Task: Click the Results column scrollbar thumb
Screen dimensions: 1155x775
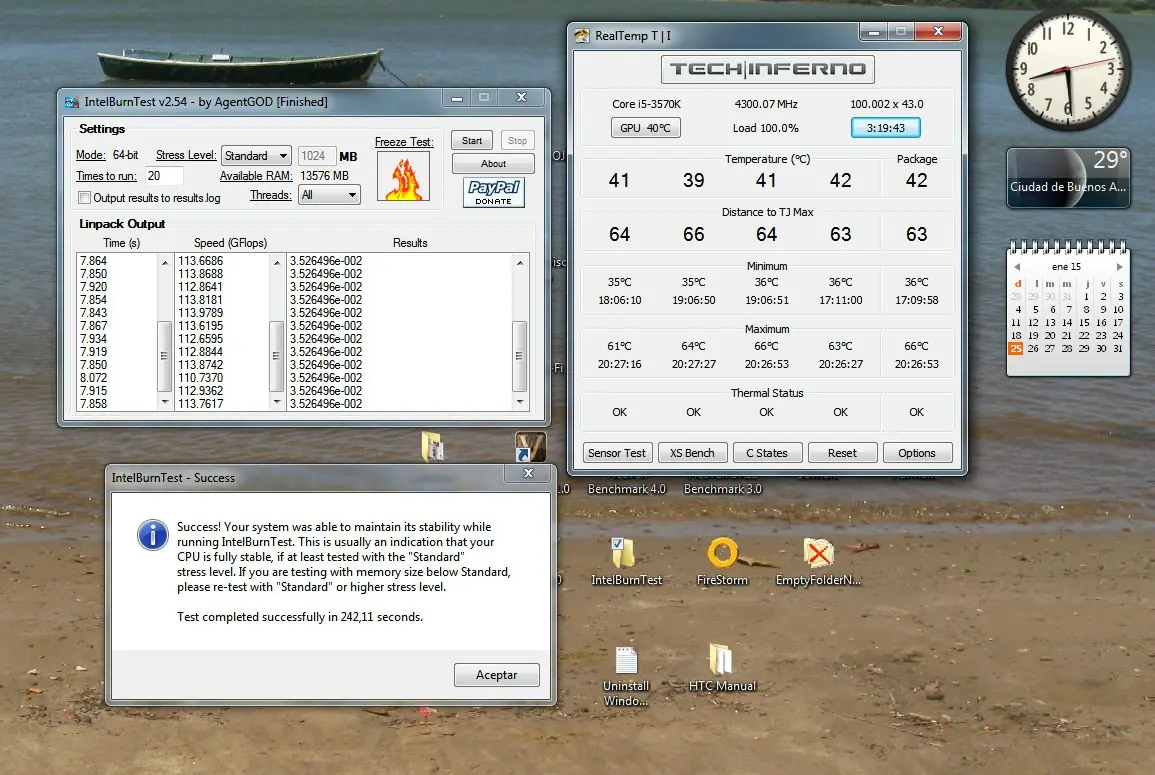Action: coord(520,356)
